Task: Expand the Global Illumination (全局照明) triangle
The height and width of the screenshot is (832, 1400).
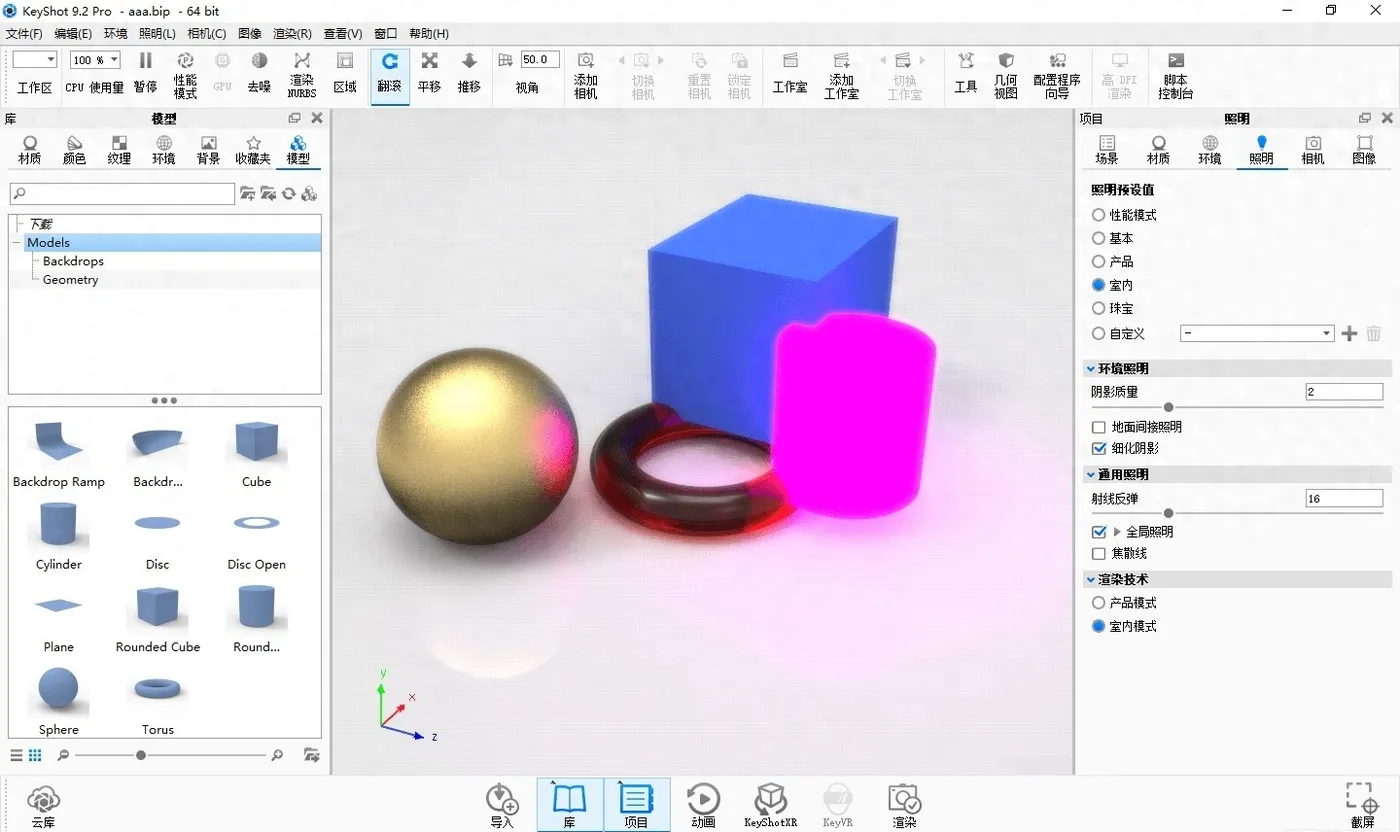Action: [x=1117, y=532]
